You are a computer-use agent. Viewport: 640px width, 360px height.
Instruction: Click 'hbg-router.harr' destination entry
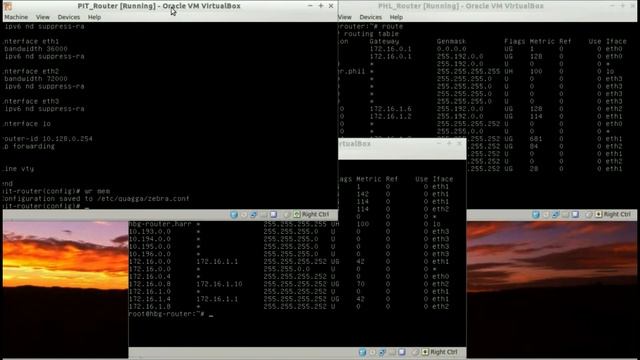click(160, 224)
